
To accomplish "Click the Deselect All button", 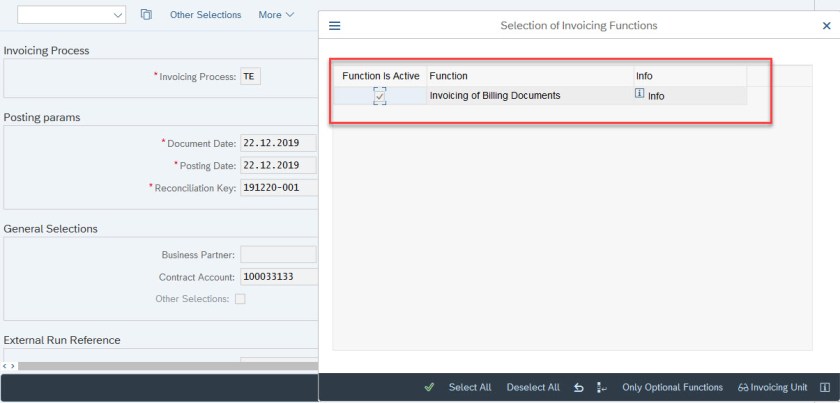I will (x=533, y=388).
